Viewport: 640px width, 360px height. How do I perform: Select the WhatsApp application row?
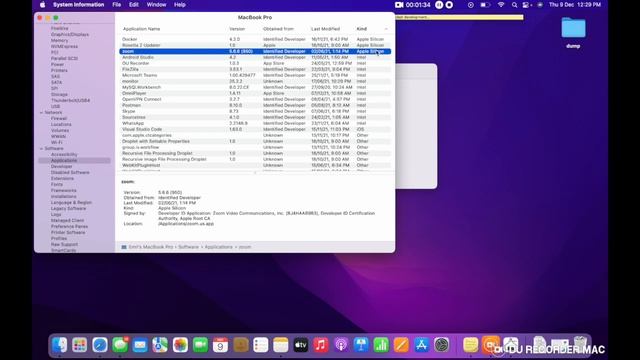(255, 123)
